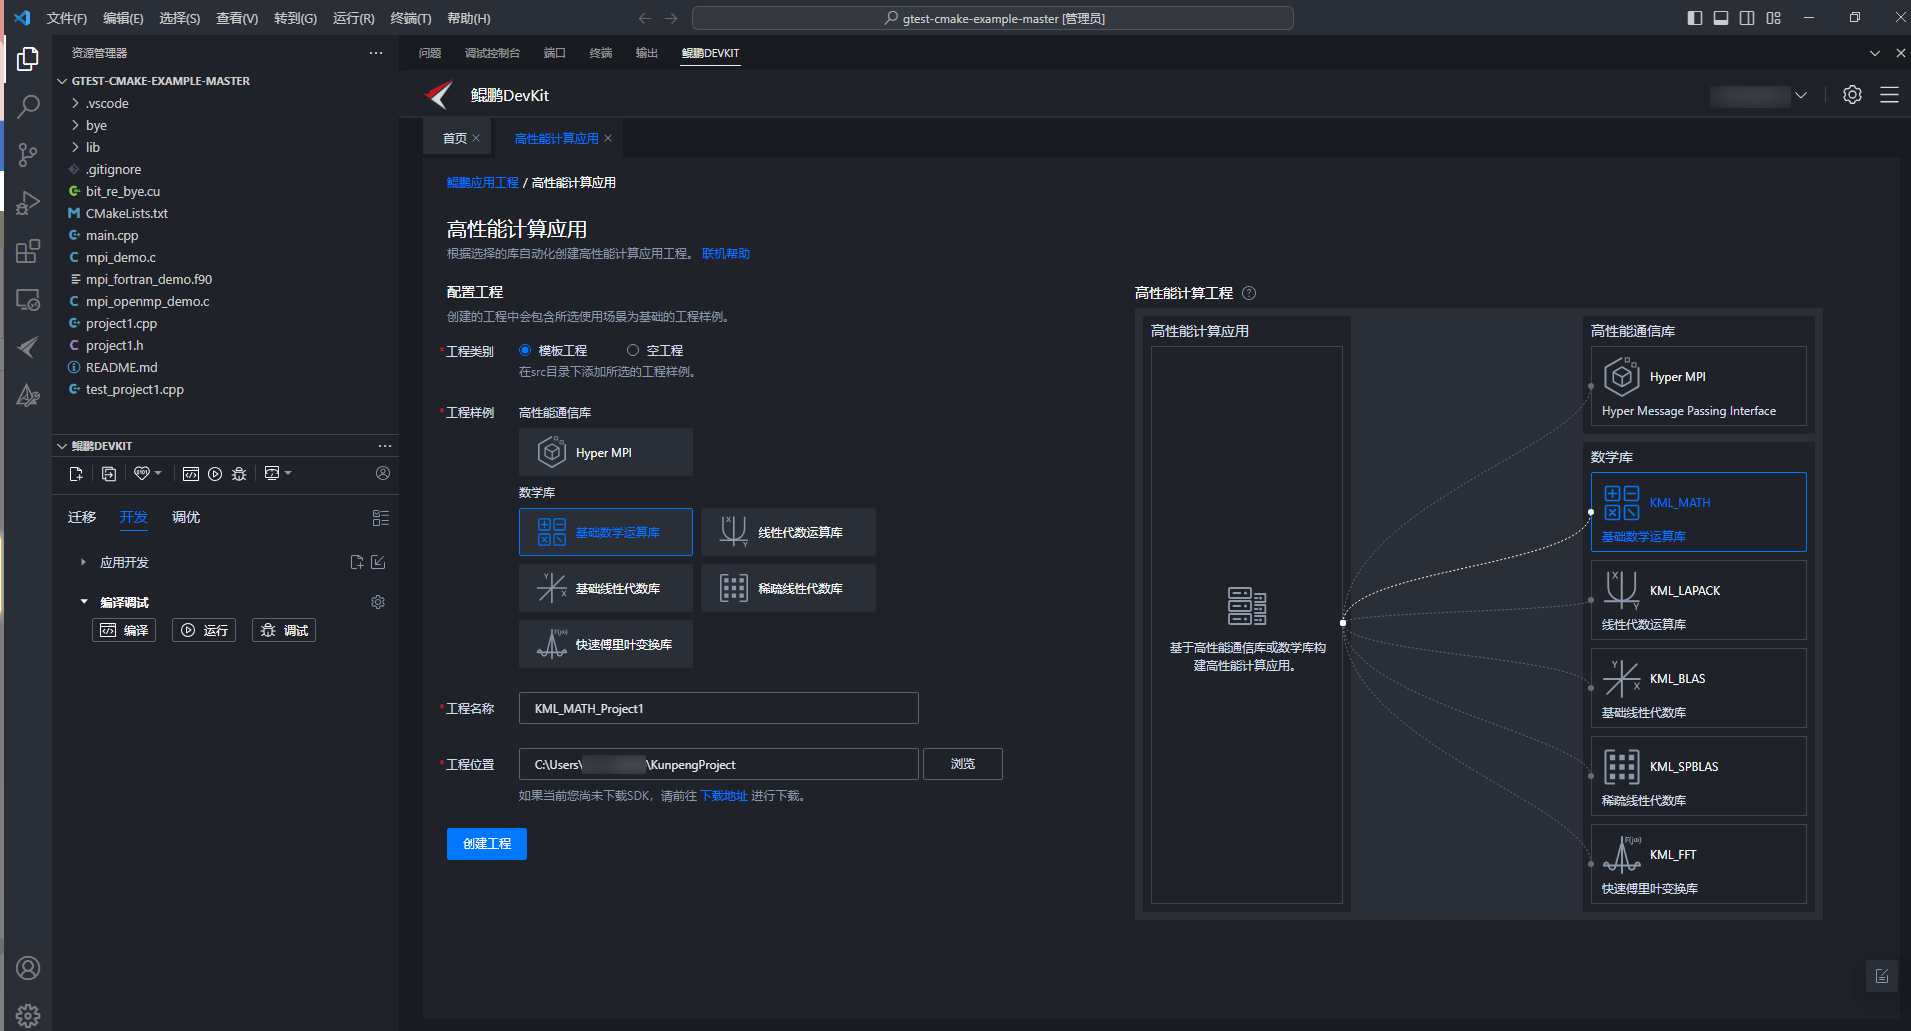Open the dropdown arrow next to the monitor icon
The height and width of the screenshot is (1031, 1911).
pyautogui.click(x=288, y=473)
